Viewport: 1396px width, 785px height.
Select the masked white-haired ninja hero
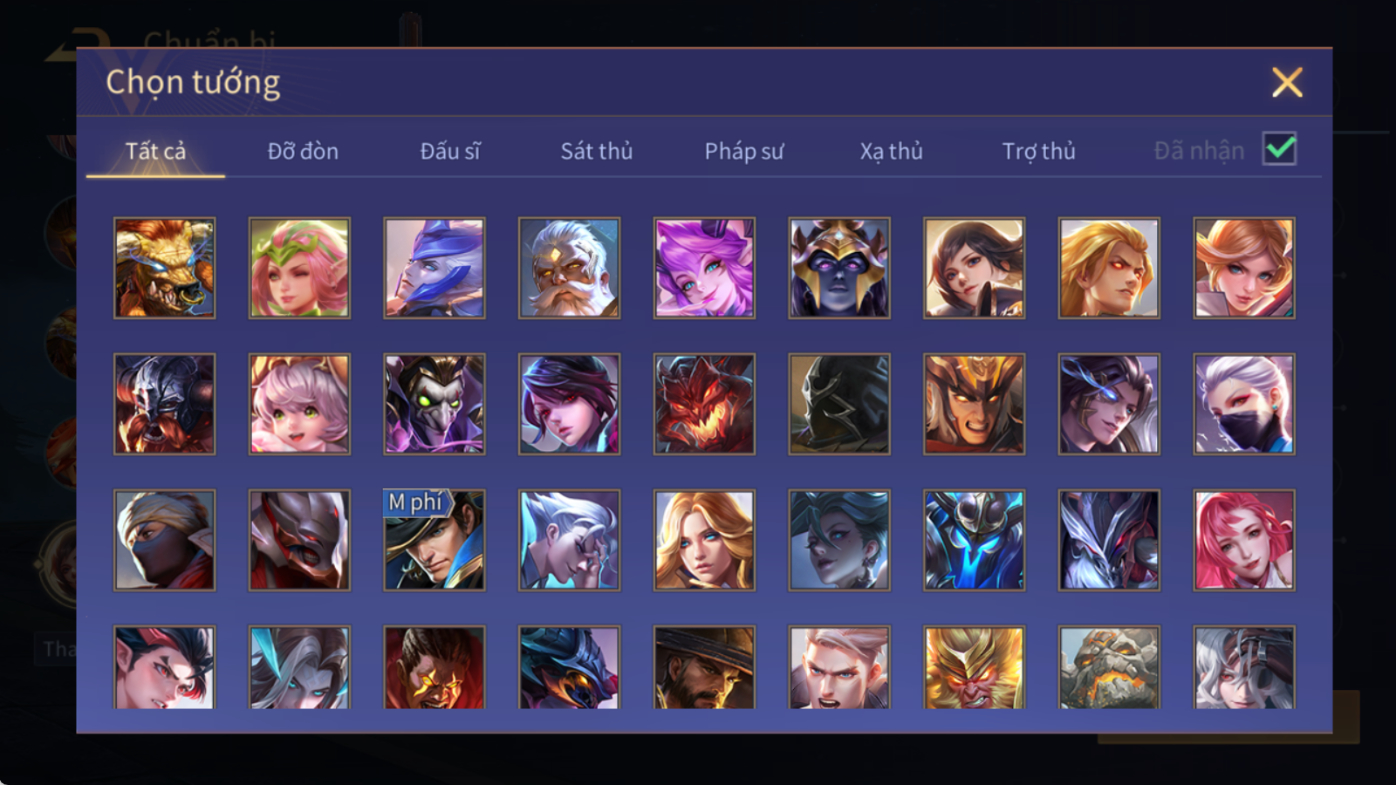coord(1244,404)
